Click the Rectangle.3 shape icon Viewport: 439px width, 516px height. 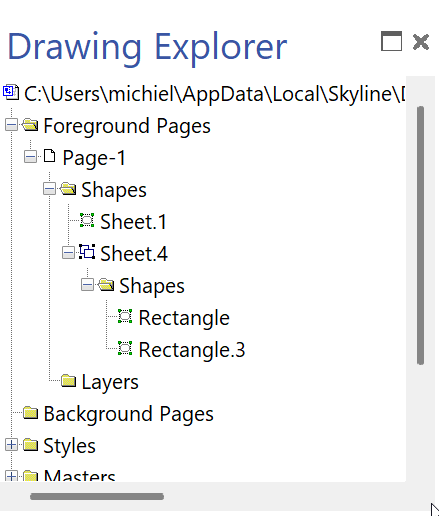[x=125, y=348]
